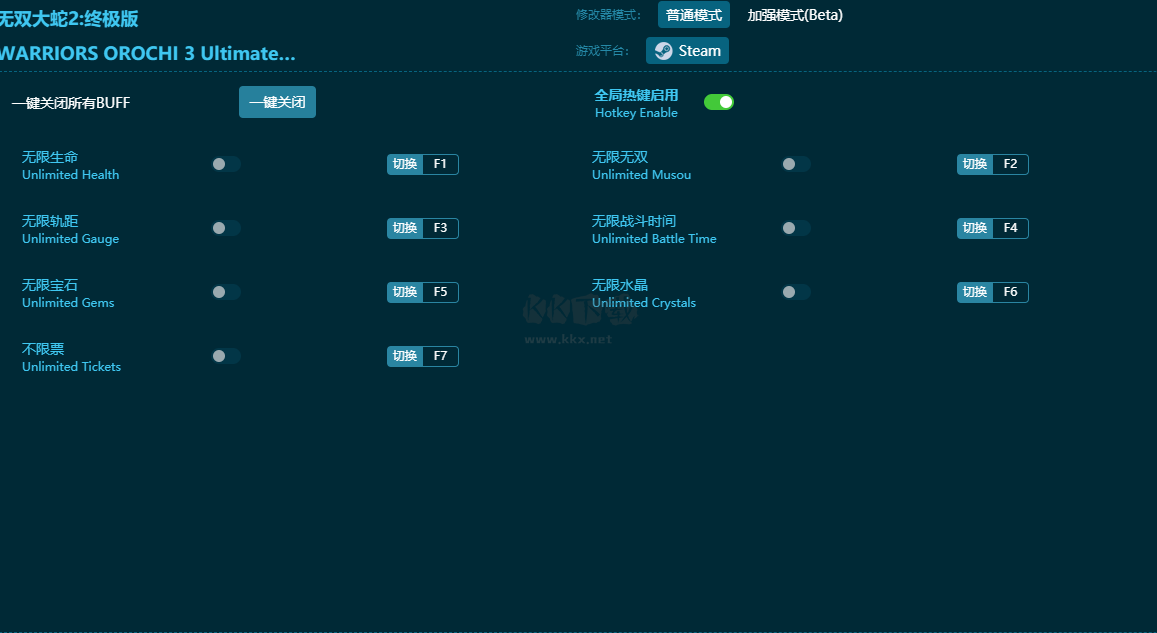The height and width of the screenshot is (633, 1157).
Task: Switch on Unlimited Tickets toggle
Action: pyautogui.click(x=226, y=356)
